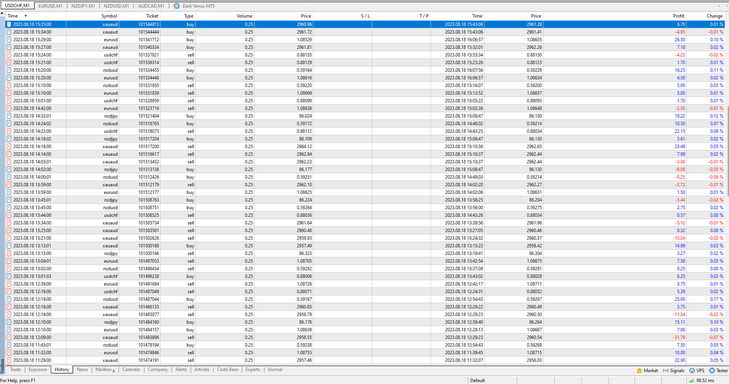Open the Mailbox tab
The image size is (729, 384).
coord(104,370)
